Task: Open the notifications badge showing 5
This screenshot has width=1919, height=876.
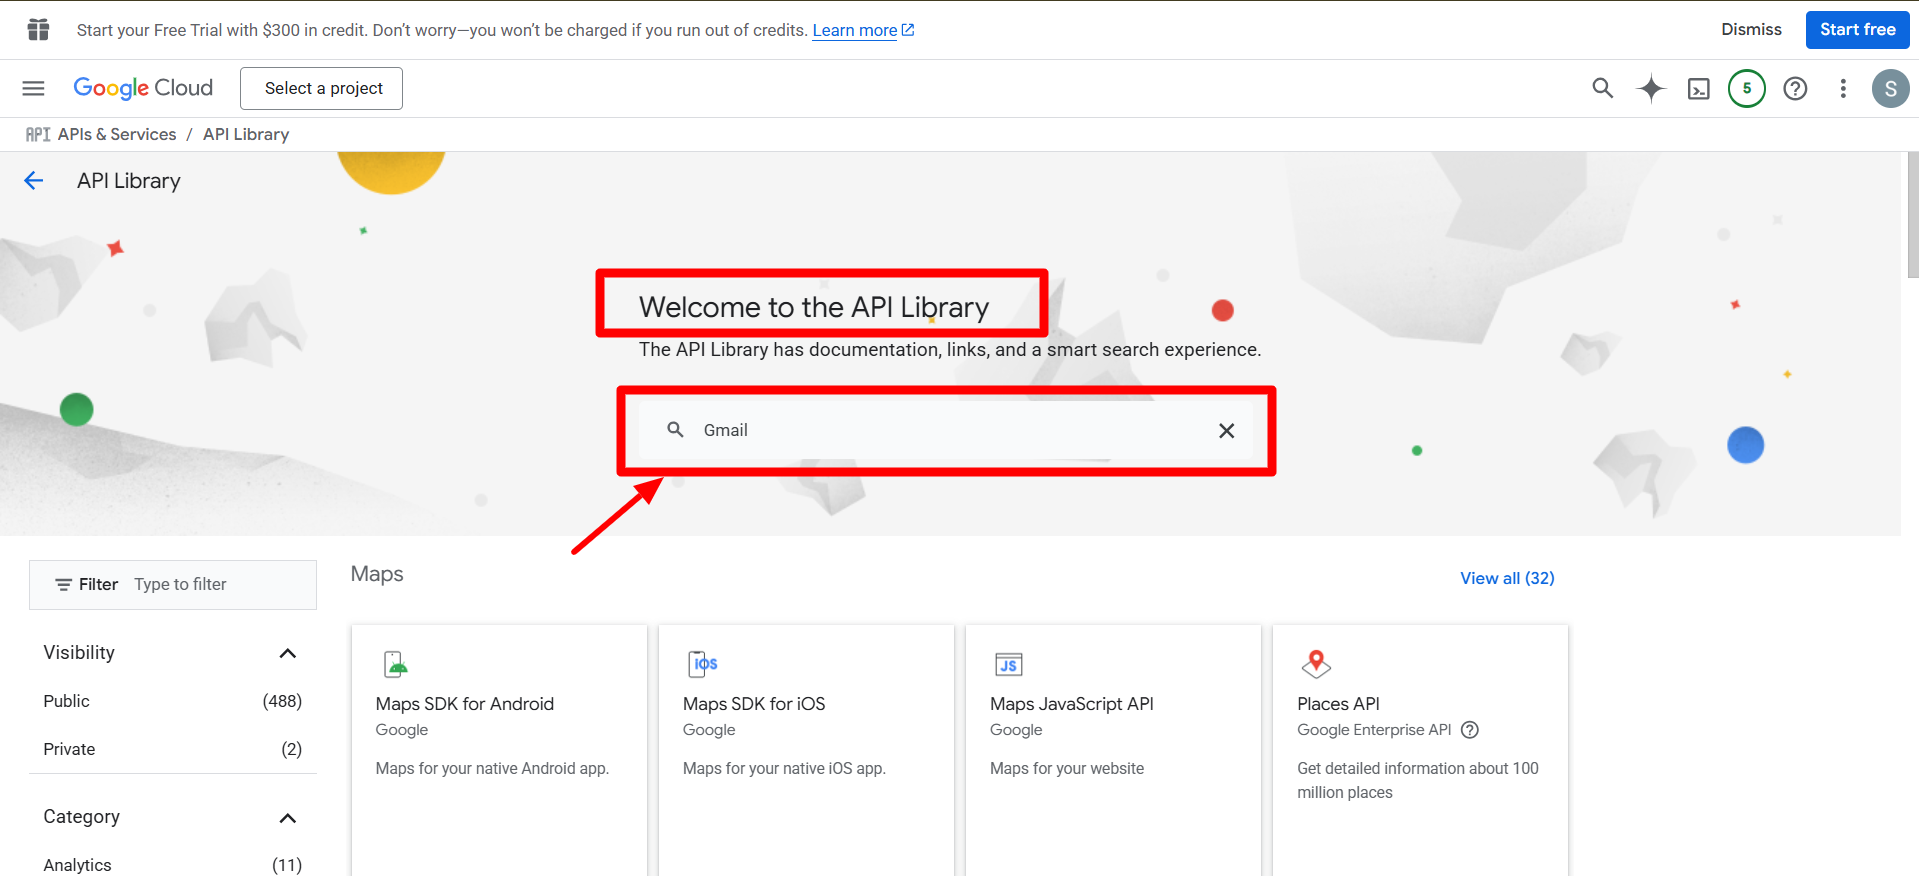Action: [1747, 88]
